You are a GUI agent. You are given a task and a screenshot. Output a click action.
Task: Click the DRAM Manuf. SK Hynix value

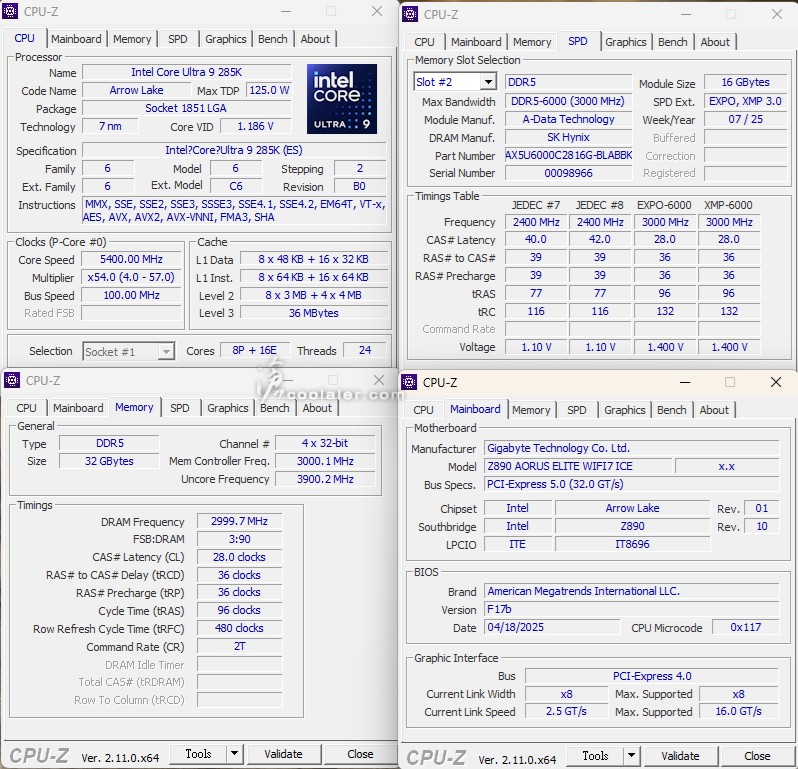pyautogui.click(x=568, y=137)
